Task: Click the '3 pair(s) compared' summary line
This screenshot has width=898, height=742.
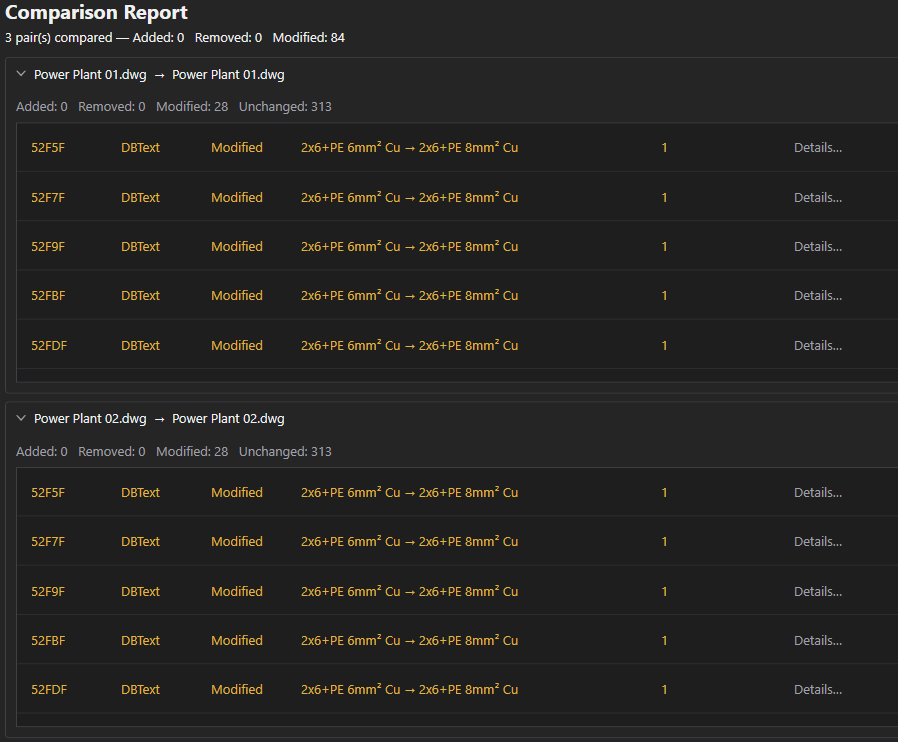Action: pos(175,38)
